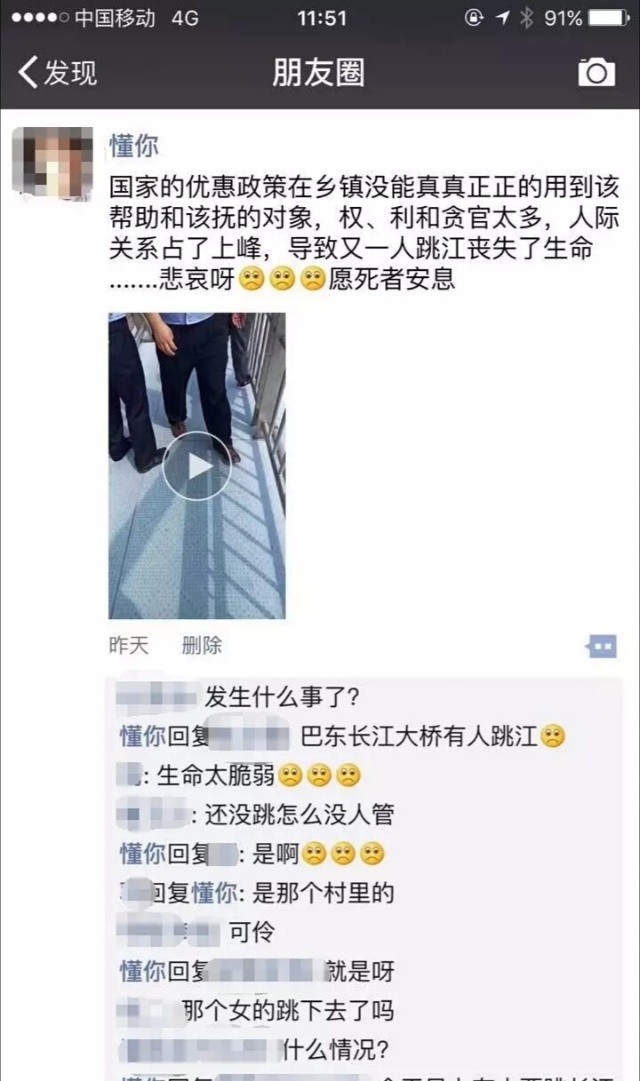Reply to comment 发生什么事了?
Screen dimensions: 640x1081
pos(282,697)
